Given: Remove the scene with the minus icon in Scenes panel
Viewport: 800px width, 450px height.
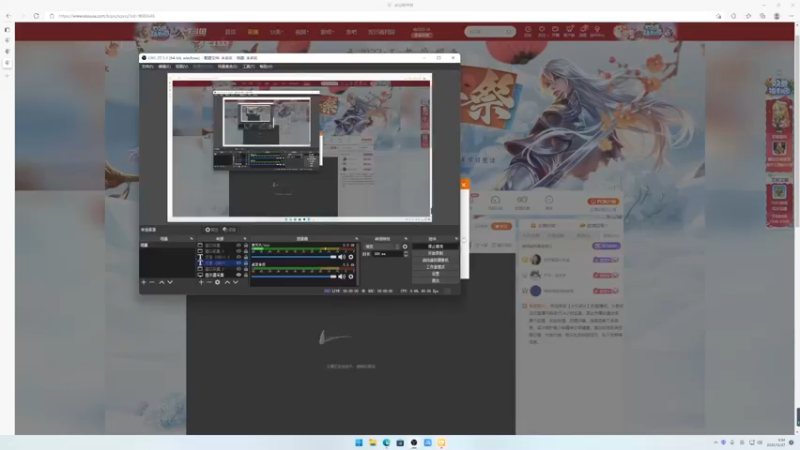Looking at the screenshot, I should (152, 282).
